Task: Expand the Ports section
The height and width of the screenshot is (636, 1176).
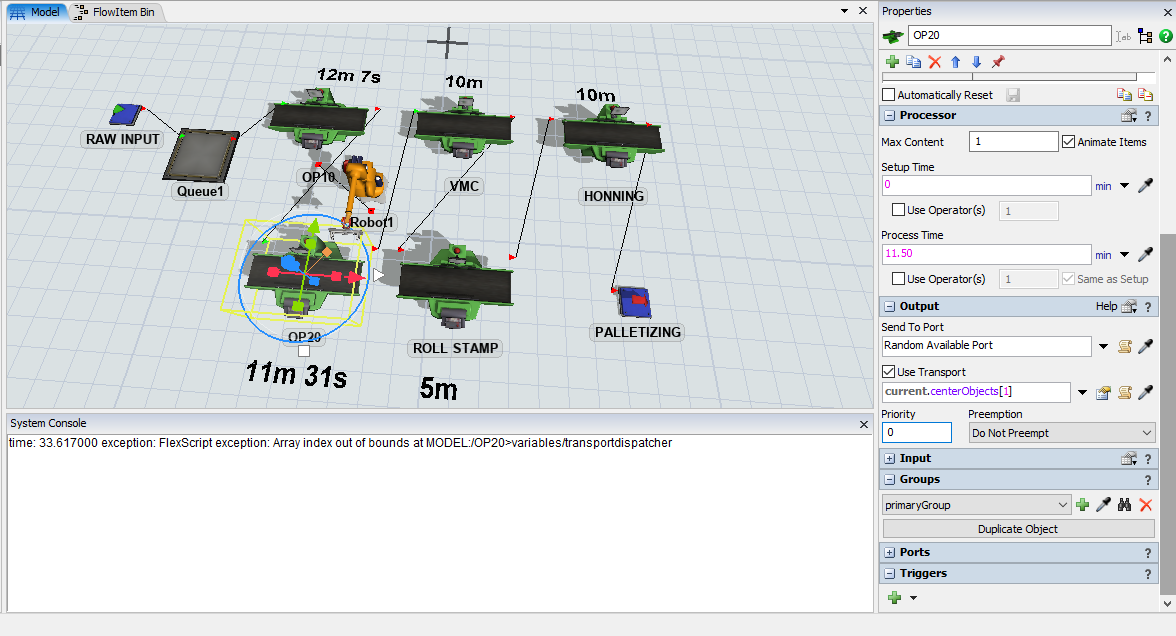Action: tap(890, 552)
